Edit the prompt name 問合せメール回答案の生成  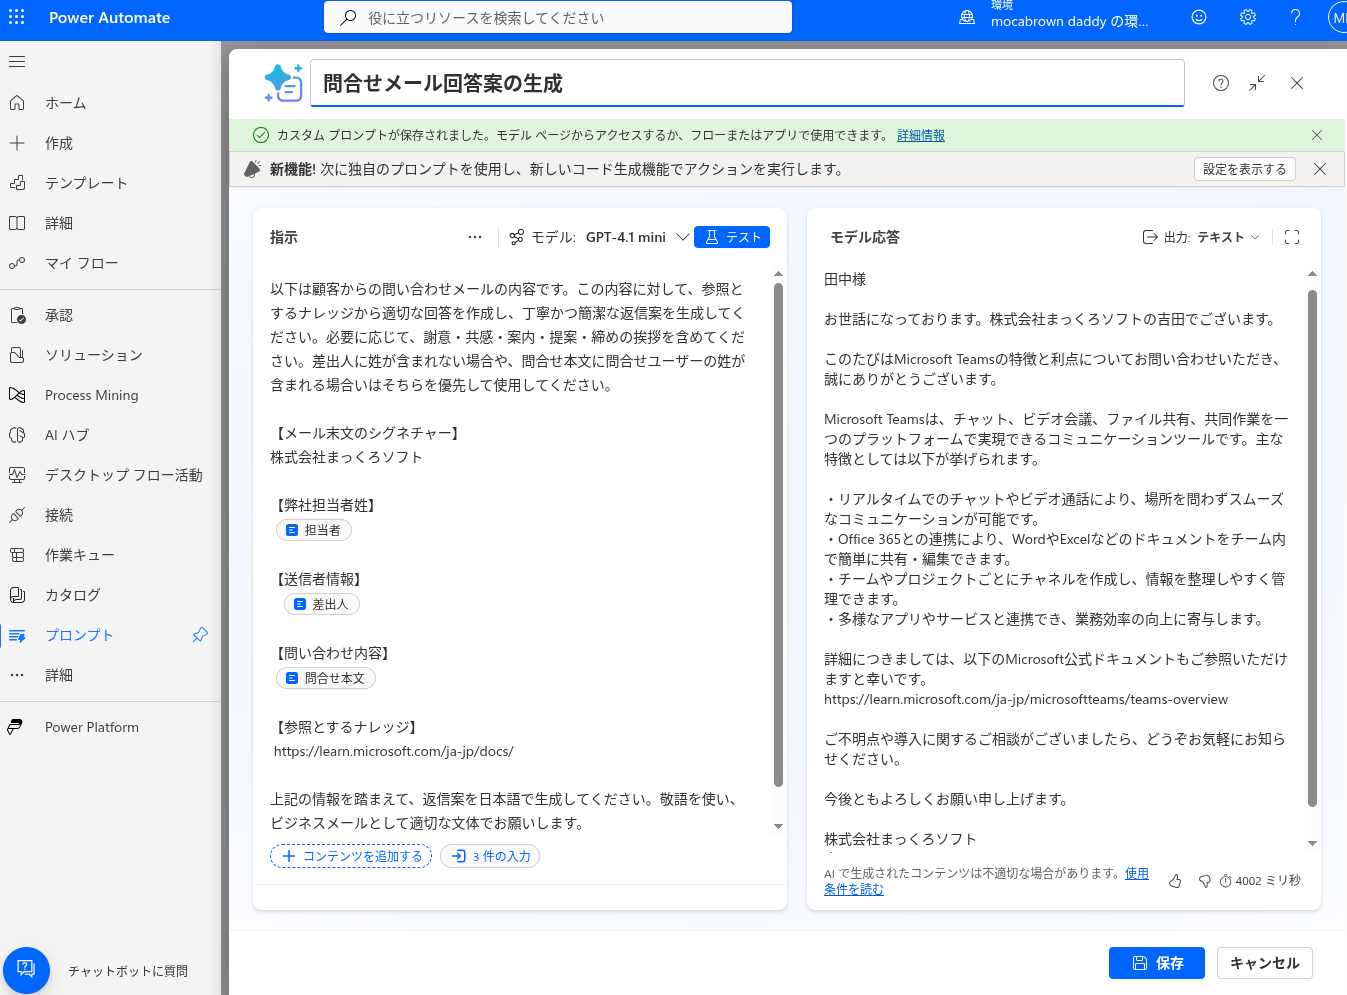click(x=748, y=83)
